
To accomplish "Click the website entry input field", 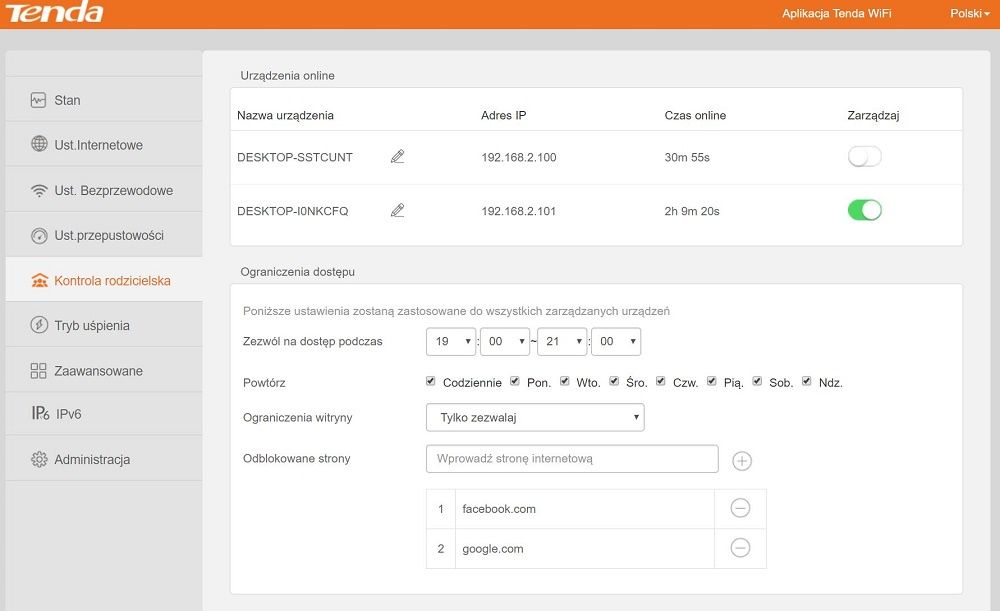I will [572, 459].
